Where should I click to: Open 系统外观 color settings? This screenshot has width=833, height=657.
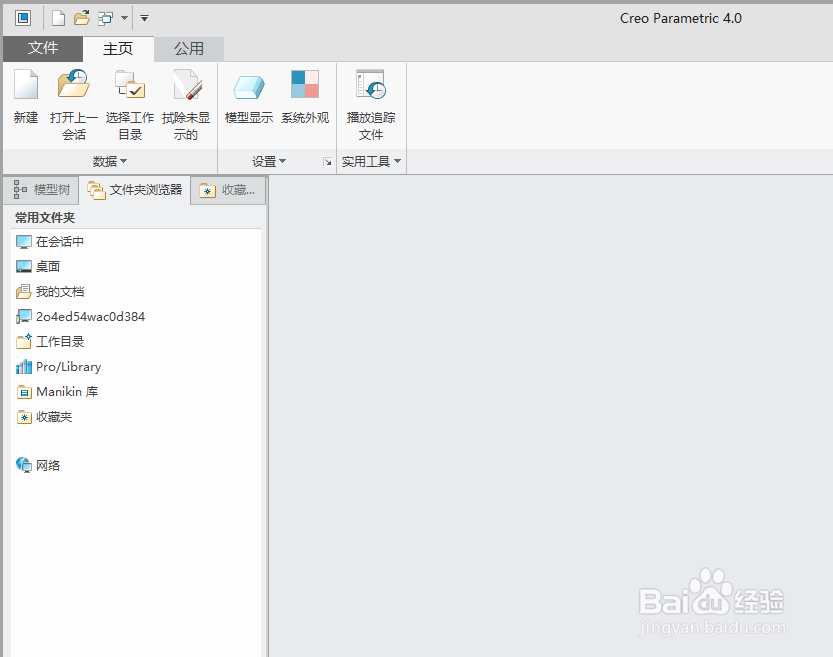click(305, 97)
